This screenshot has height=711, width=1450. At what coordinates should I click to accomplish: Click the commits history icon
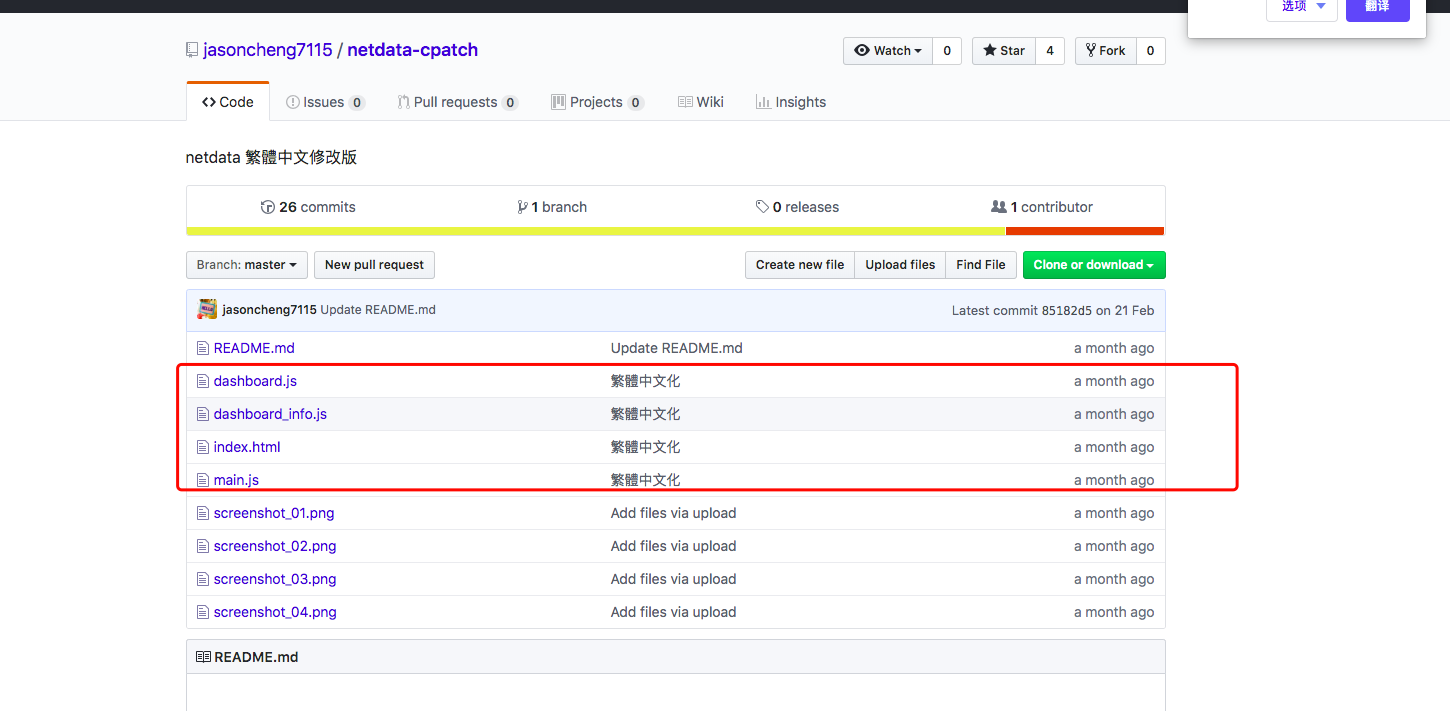[267, 207]
